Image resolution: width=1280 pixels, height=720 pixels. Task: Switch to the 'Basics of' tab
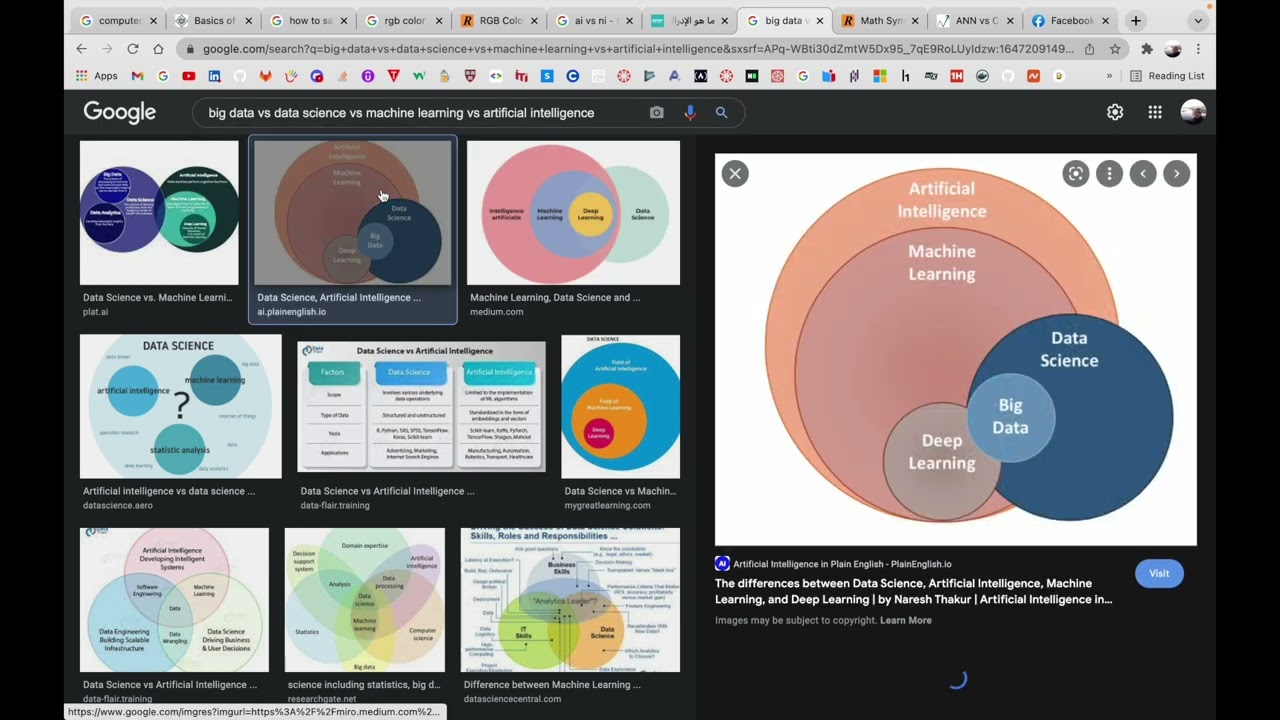point(214,20)
